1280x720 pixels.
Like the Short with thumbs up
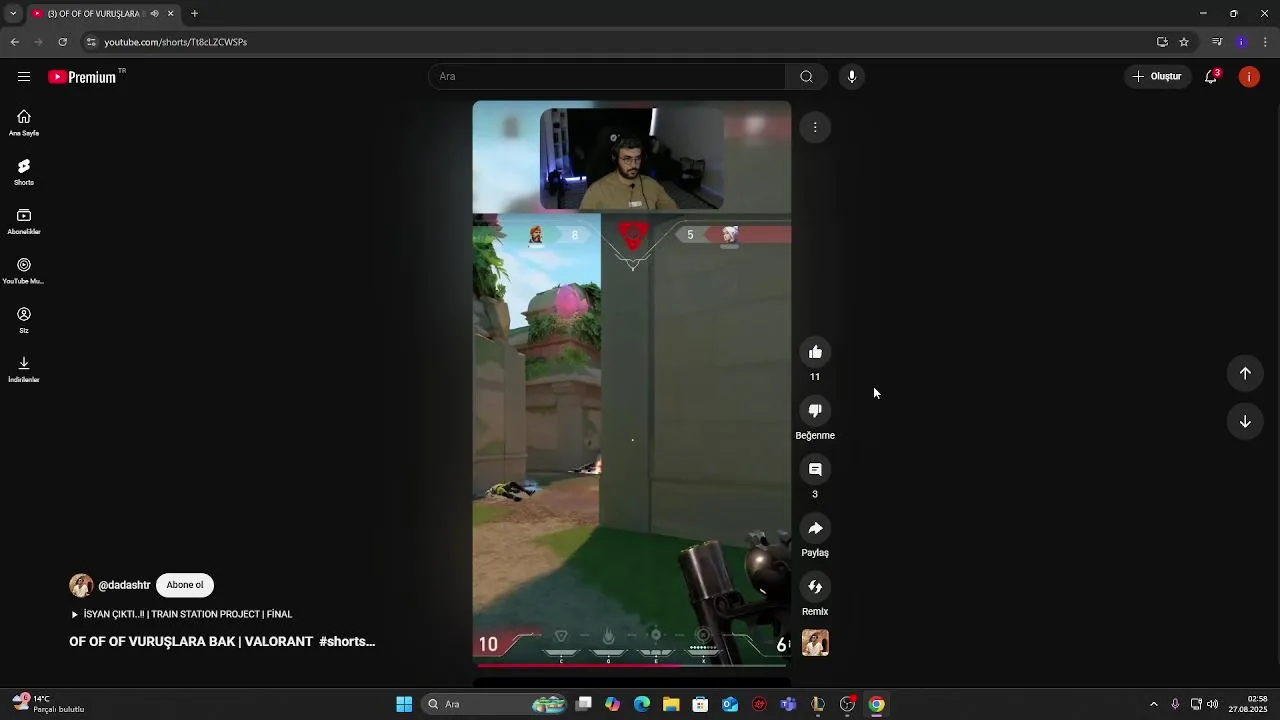815,352
